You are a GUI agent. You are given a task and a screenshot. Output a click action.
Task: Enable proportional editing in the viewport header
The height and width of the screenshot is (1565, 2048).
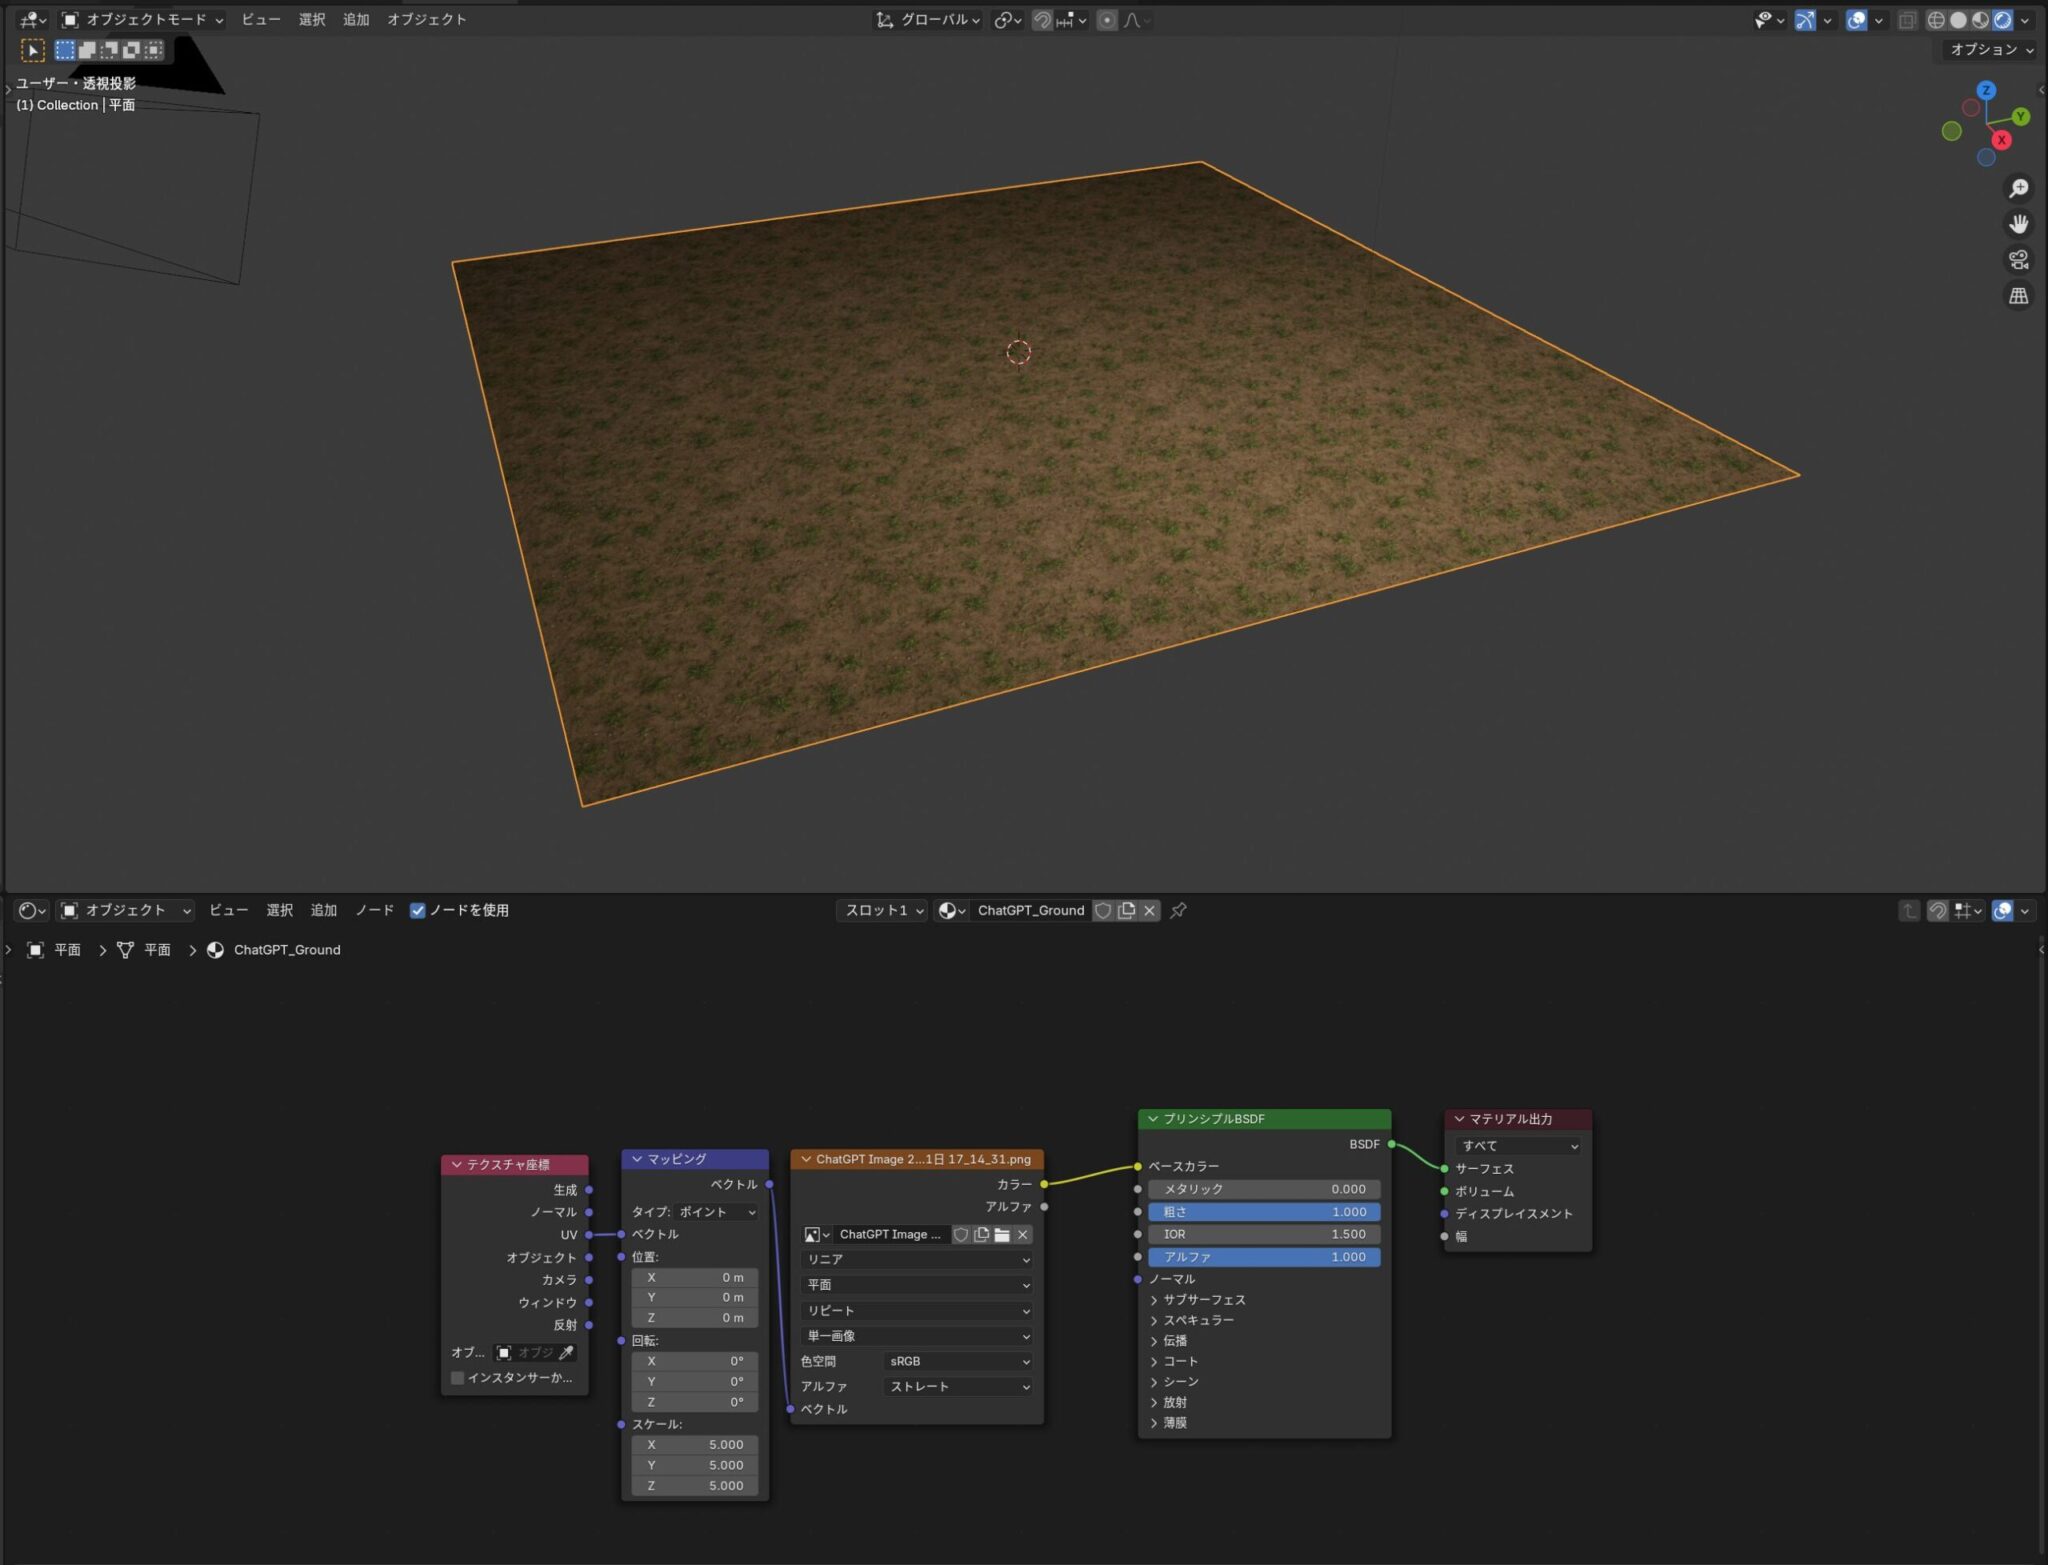tap(1107, 20)
